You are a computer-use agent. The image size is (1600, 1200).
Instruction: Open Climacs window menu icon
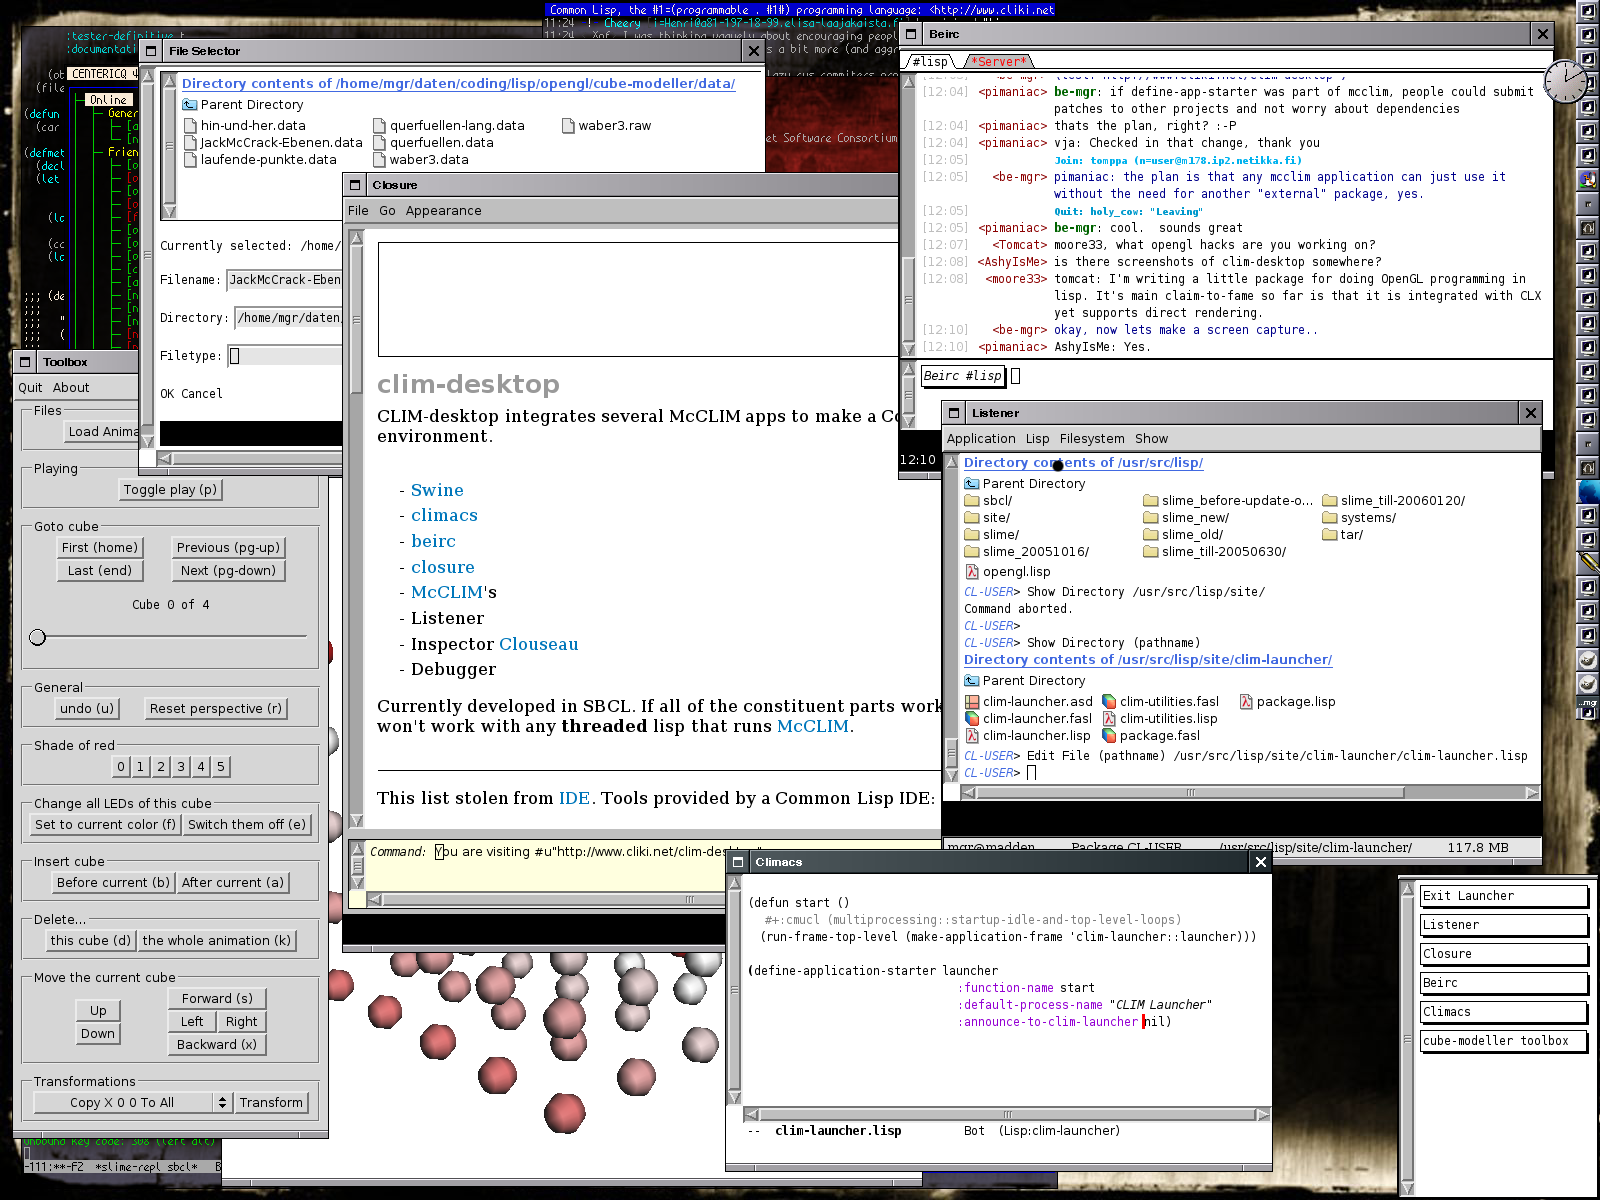click(x=738, y=862)
